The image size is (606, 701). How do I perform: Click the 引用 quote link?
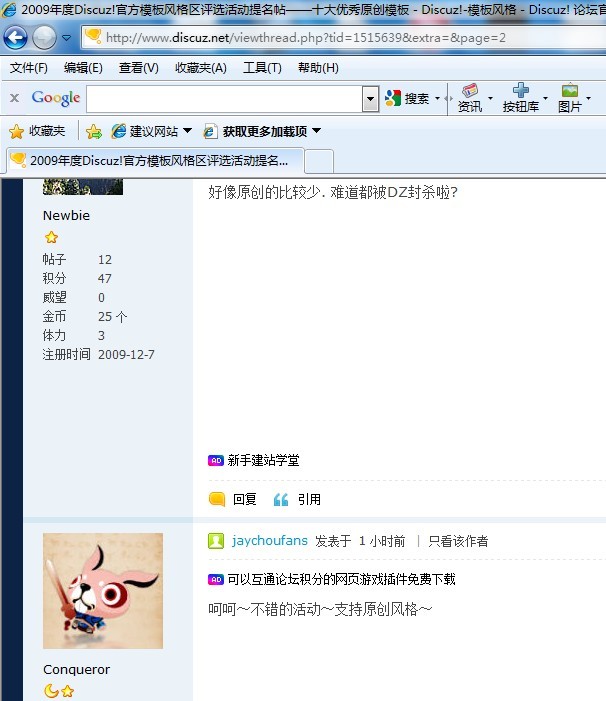[309, 499]
